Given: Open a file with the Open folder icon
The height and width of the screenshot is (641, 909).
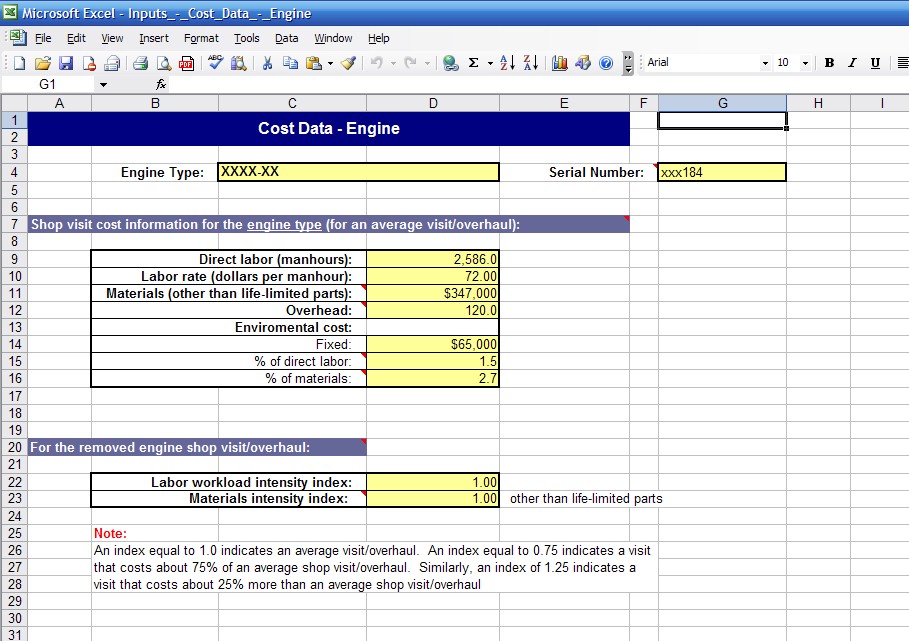Looking at the screenshot, I should 43,63.
